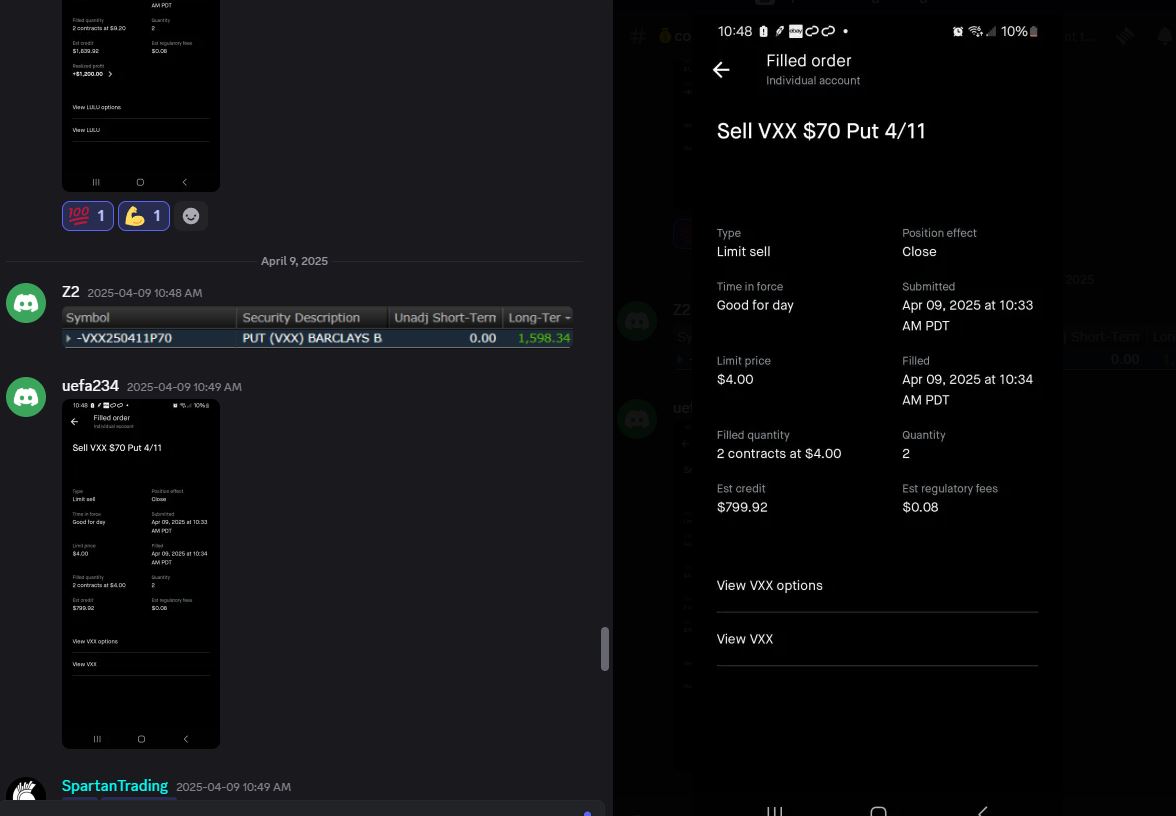Click the Symbol column header

click(149, 318)
